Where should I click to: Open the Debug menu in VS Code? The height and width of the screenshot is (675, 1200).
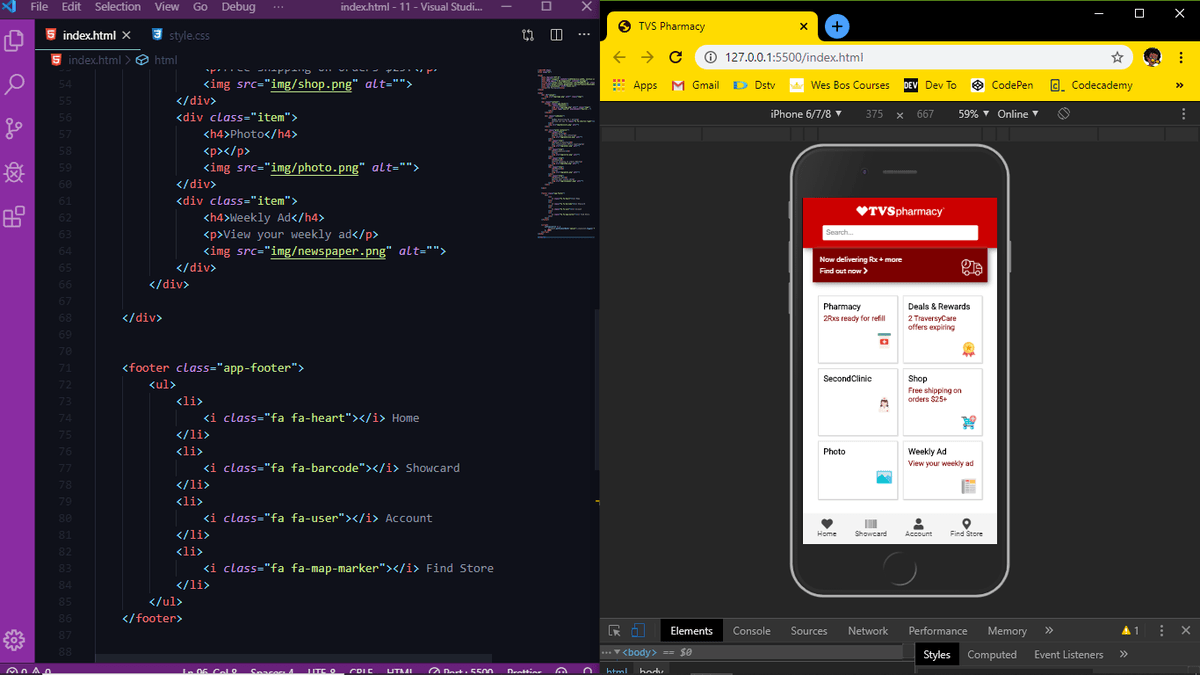pos(238,7)
